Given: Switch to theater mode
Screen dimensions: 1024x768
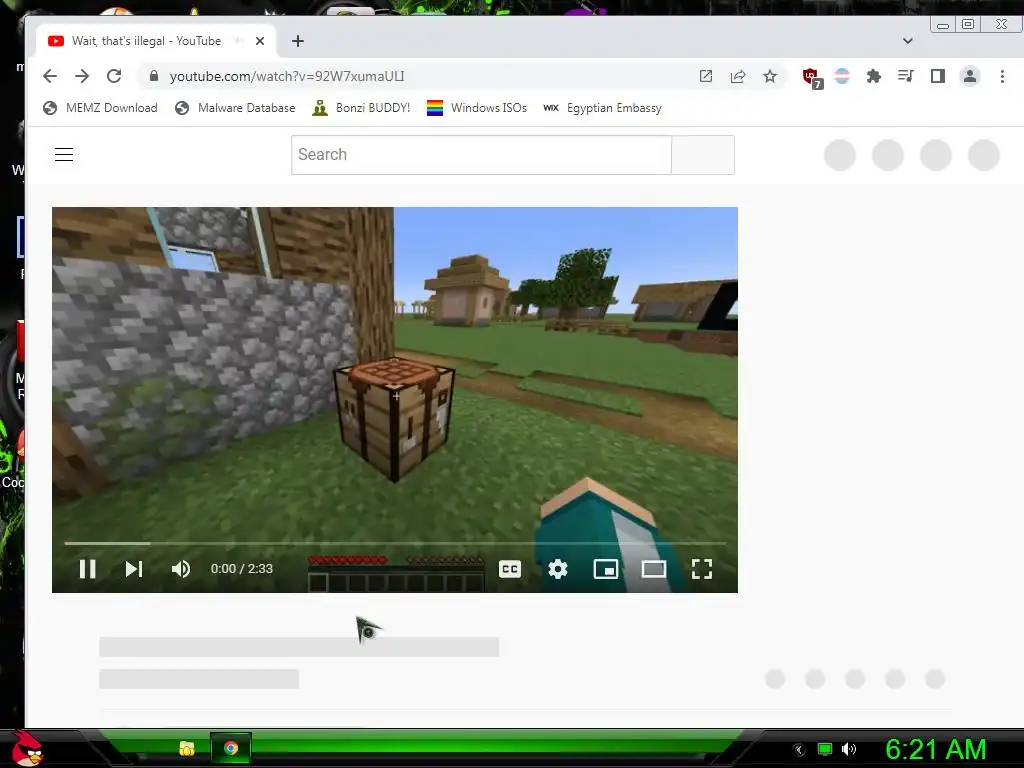Looking at the screenshot, I should (x=654, y=569).
